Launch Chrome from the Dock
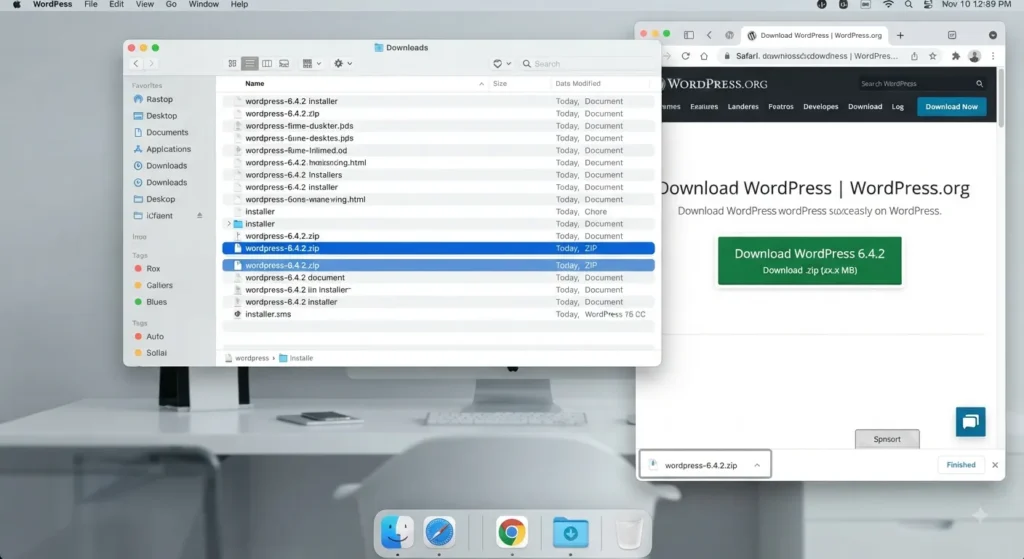The height and width of the screenshot is (559, 1024). pos(511,532)
